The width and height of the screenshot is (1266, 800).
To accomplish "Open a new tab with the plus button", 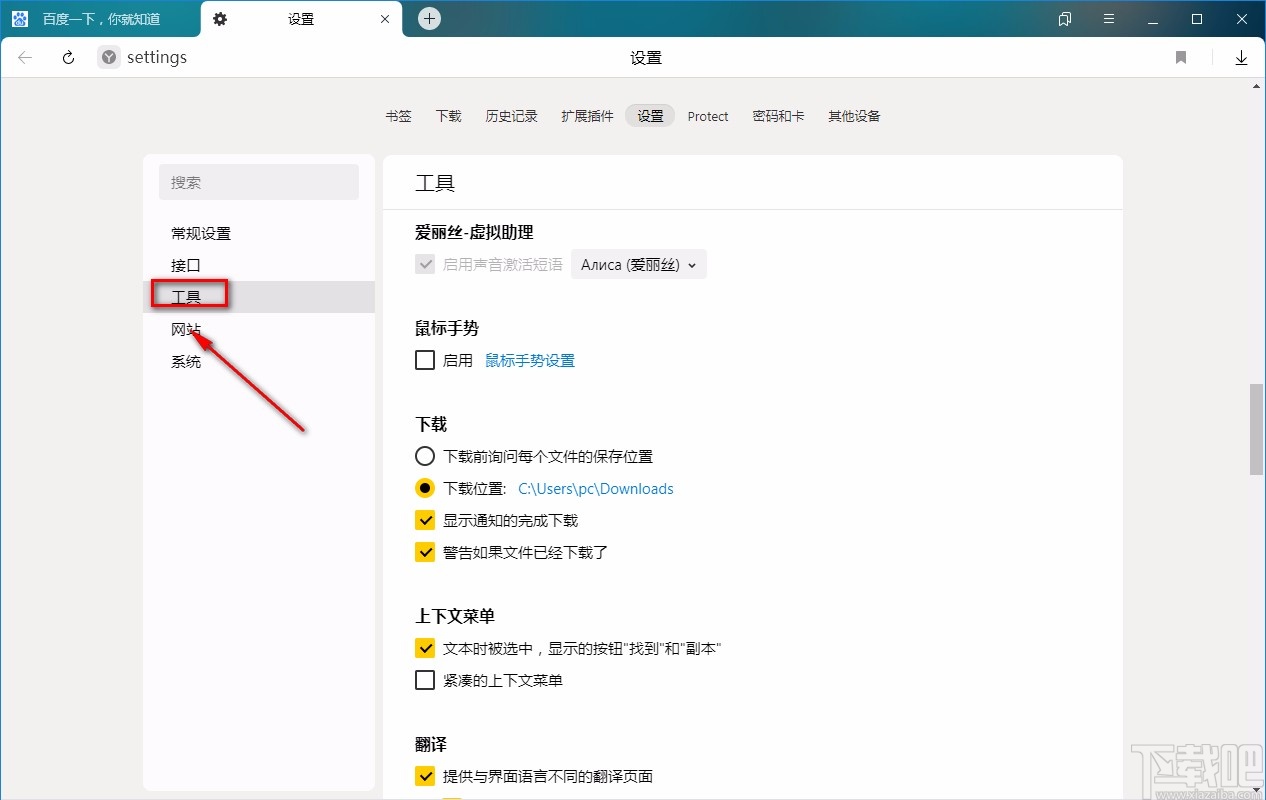I will coord(429,17).
